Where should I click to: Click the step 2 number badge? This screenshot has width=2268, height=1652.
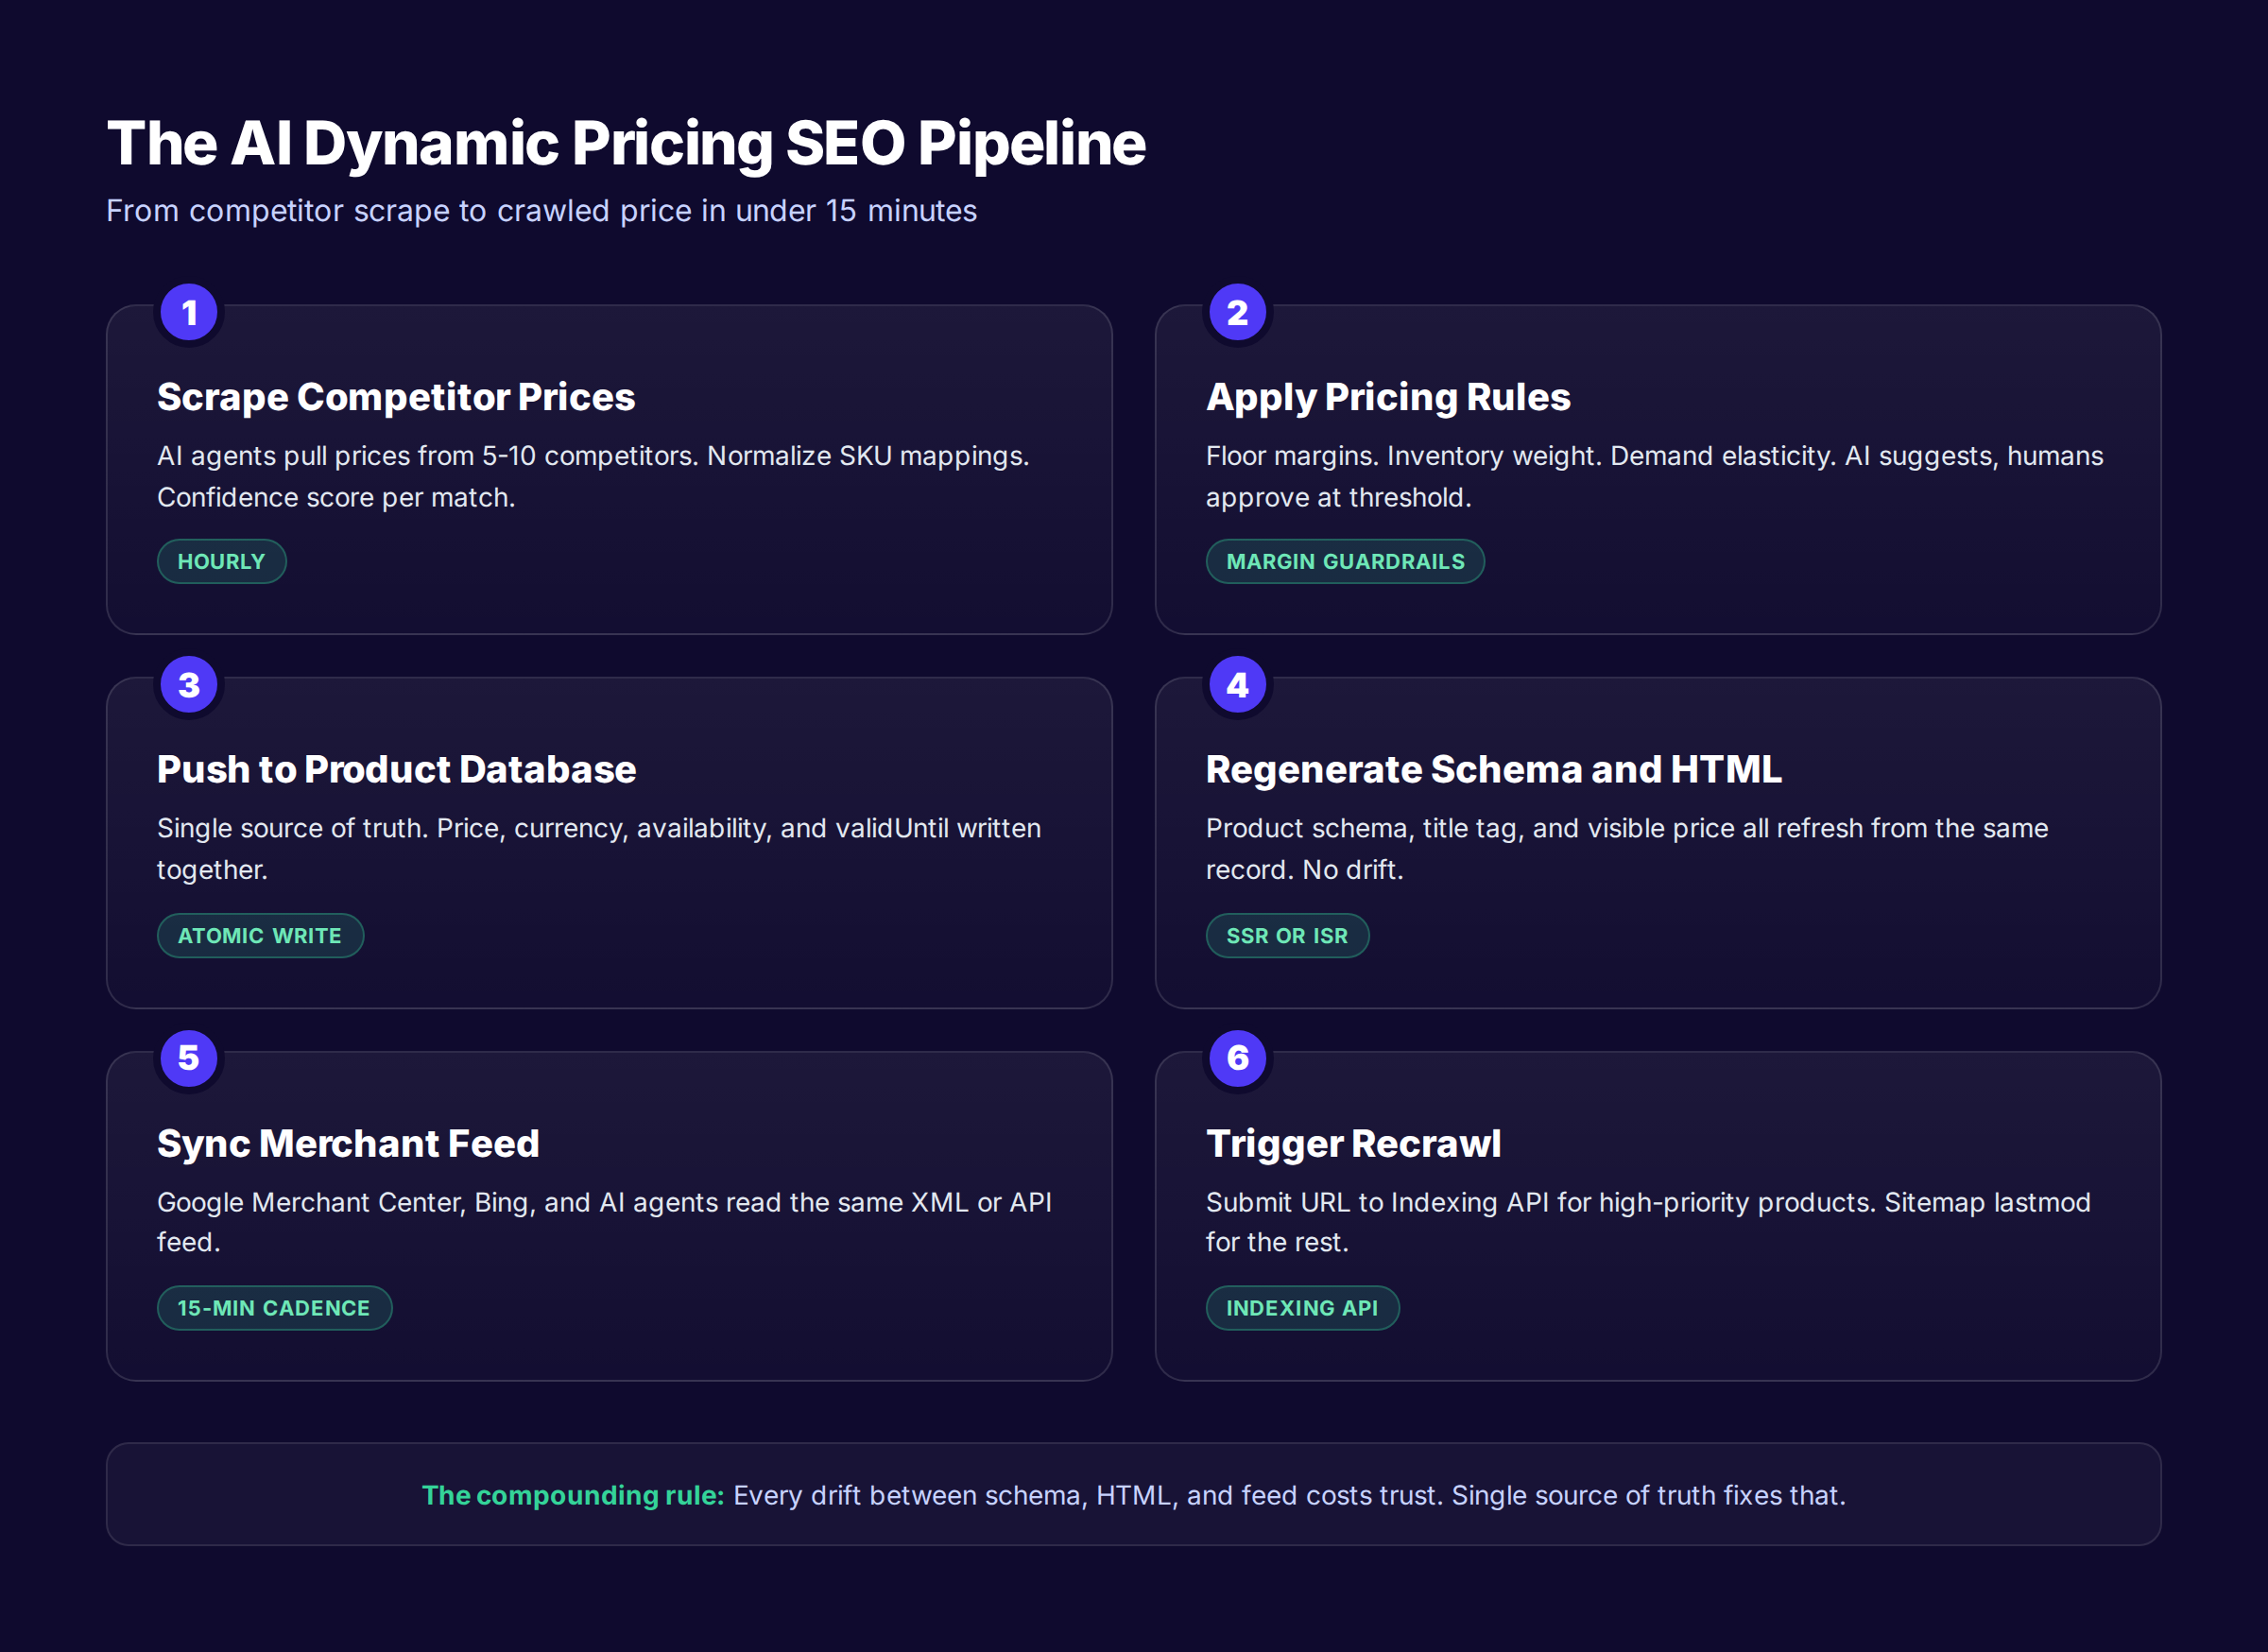1238,313
